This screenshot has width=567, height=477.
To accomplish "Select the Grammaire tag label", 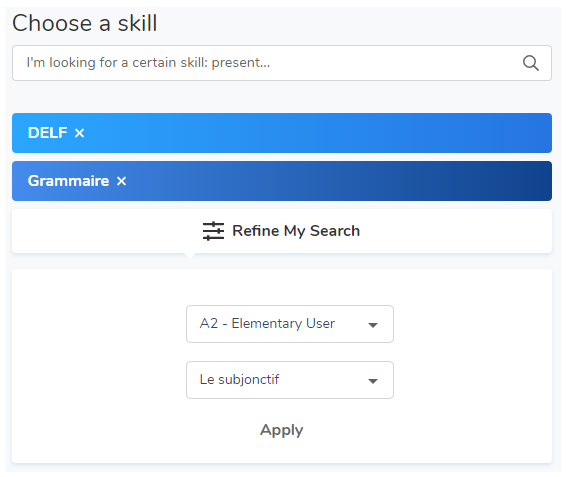I will (68, 181).
